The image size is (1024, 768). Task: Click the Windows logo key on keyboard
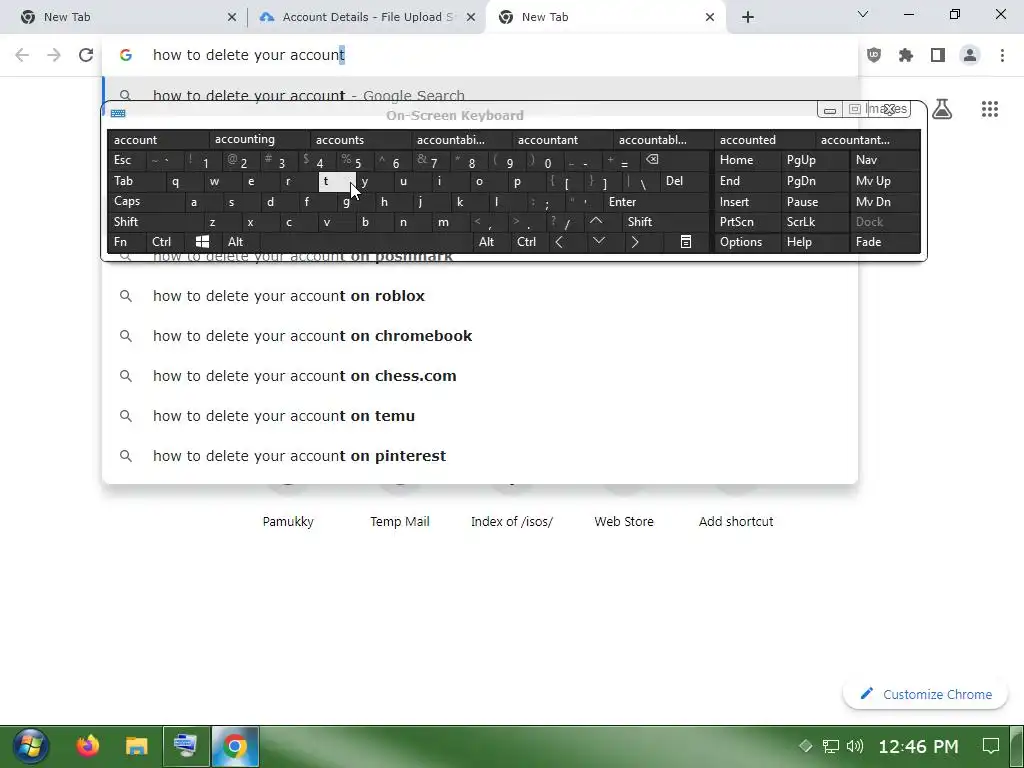pyautogui.click(x=202, y=242)
